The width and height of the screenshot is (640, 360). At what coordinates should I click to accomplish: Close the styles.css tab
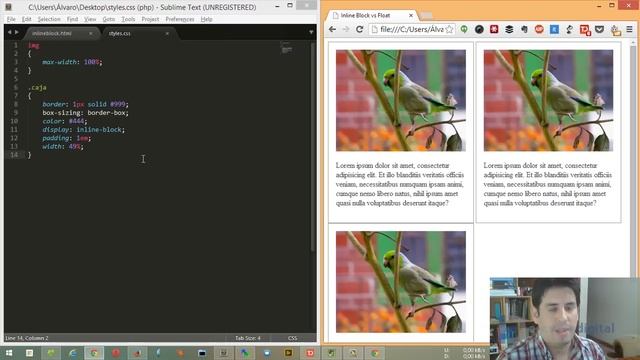click(167, 33)
